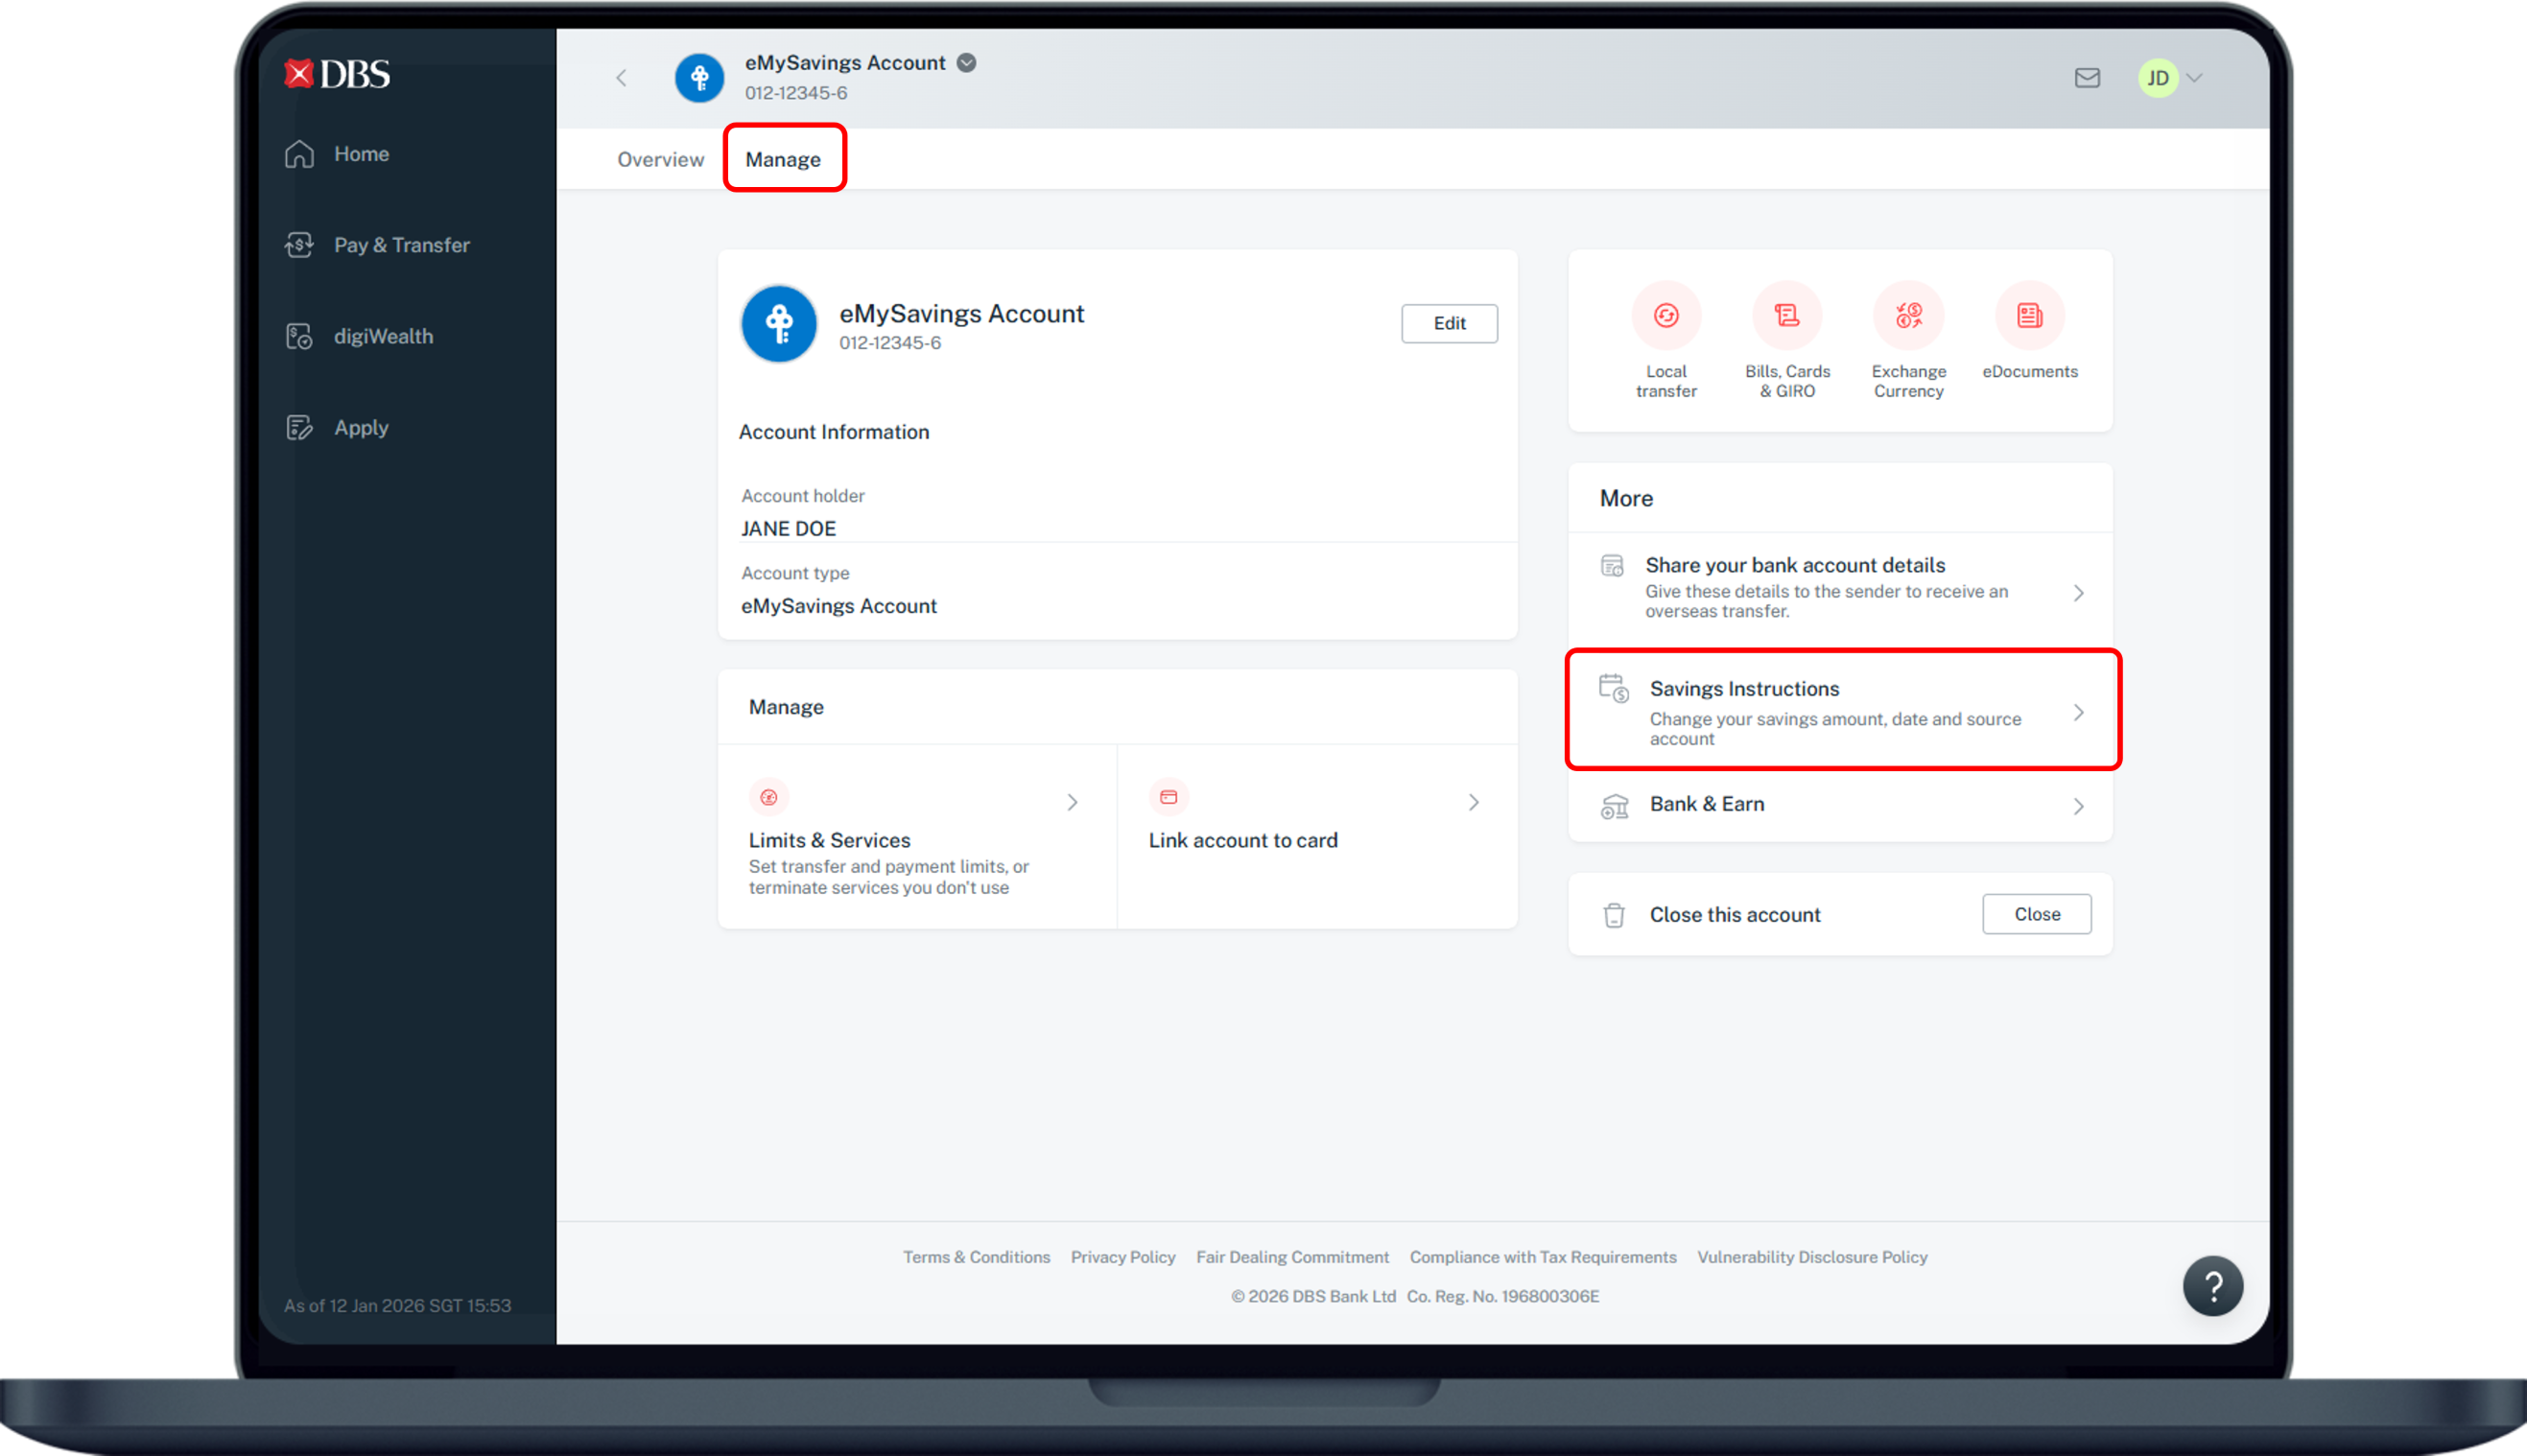Click the Exchange Currency icon
Viewport: 2527px width, 1456px height.
click(x=1908, y=317)
